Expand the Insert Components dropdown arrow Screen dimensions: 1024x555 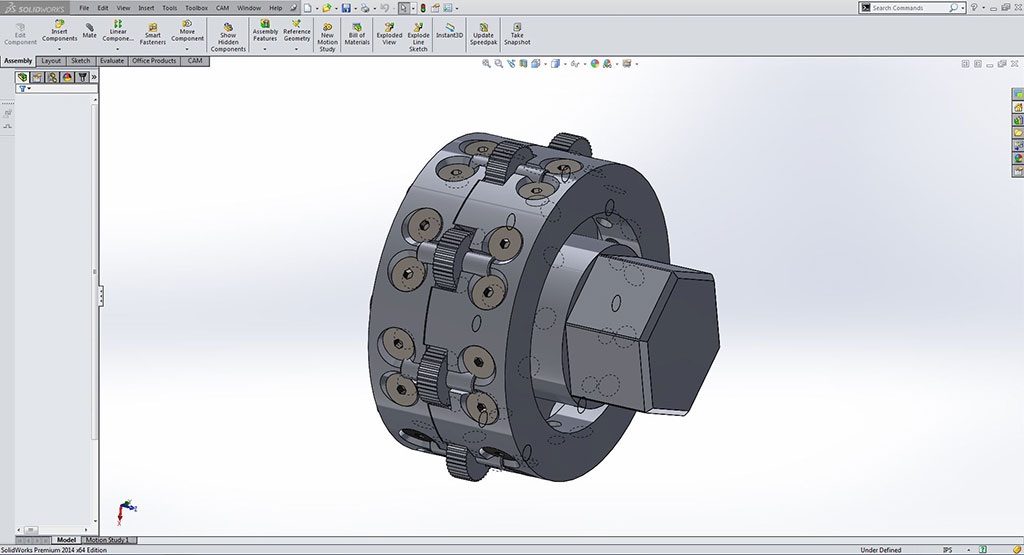59,48
